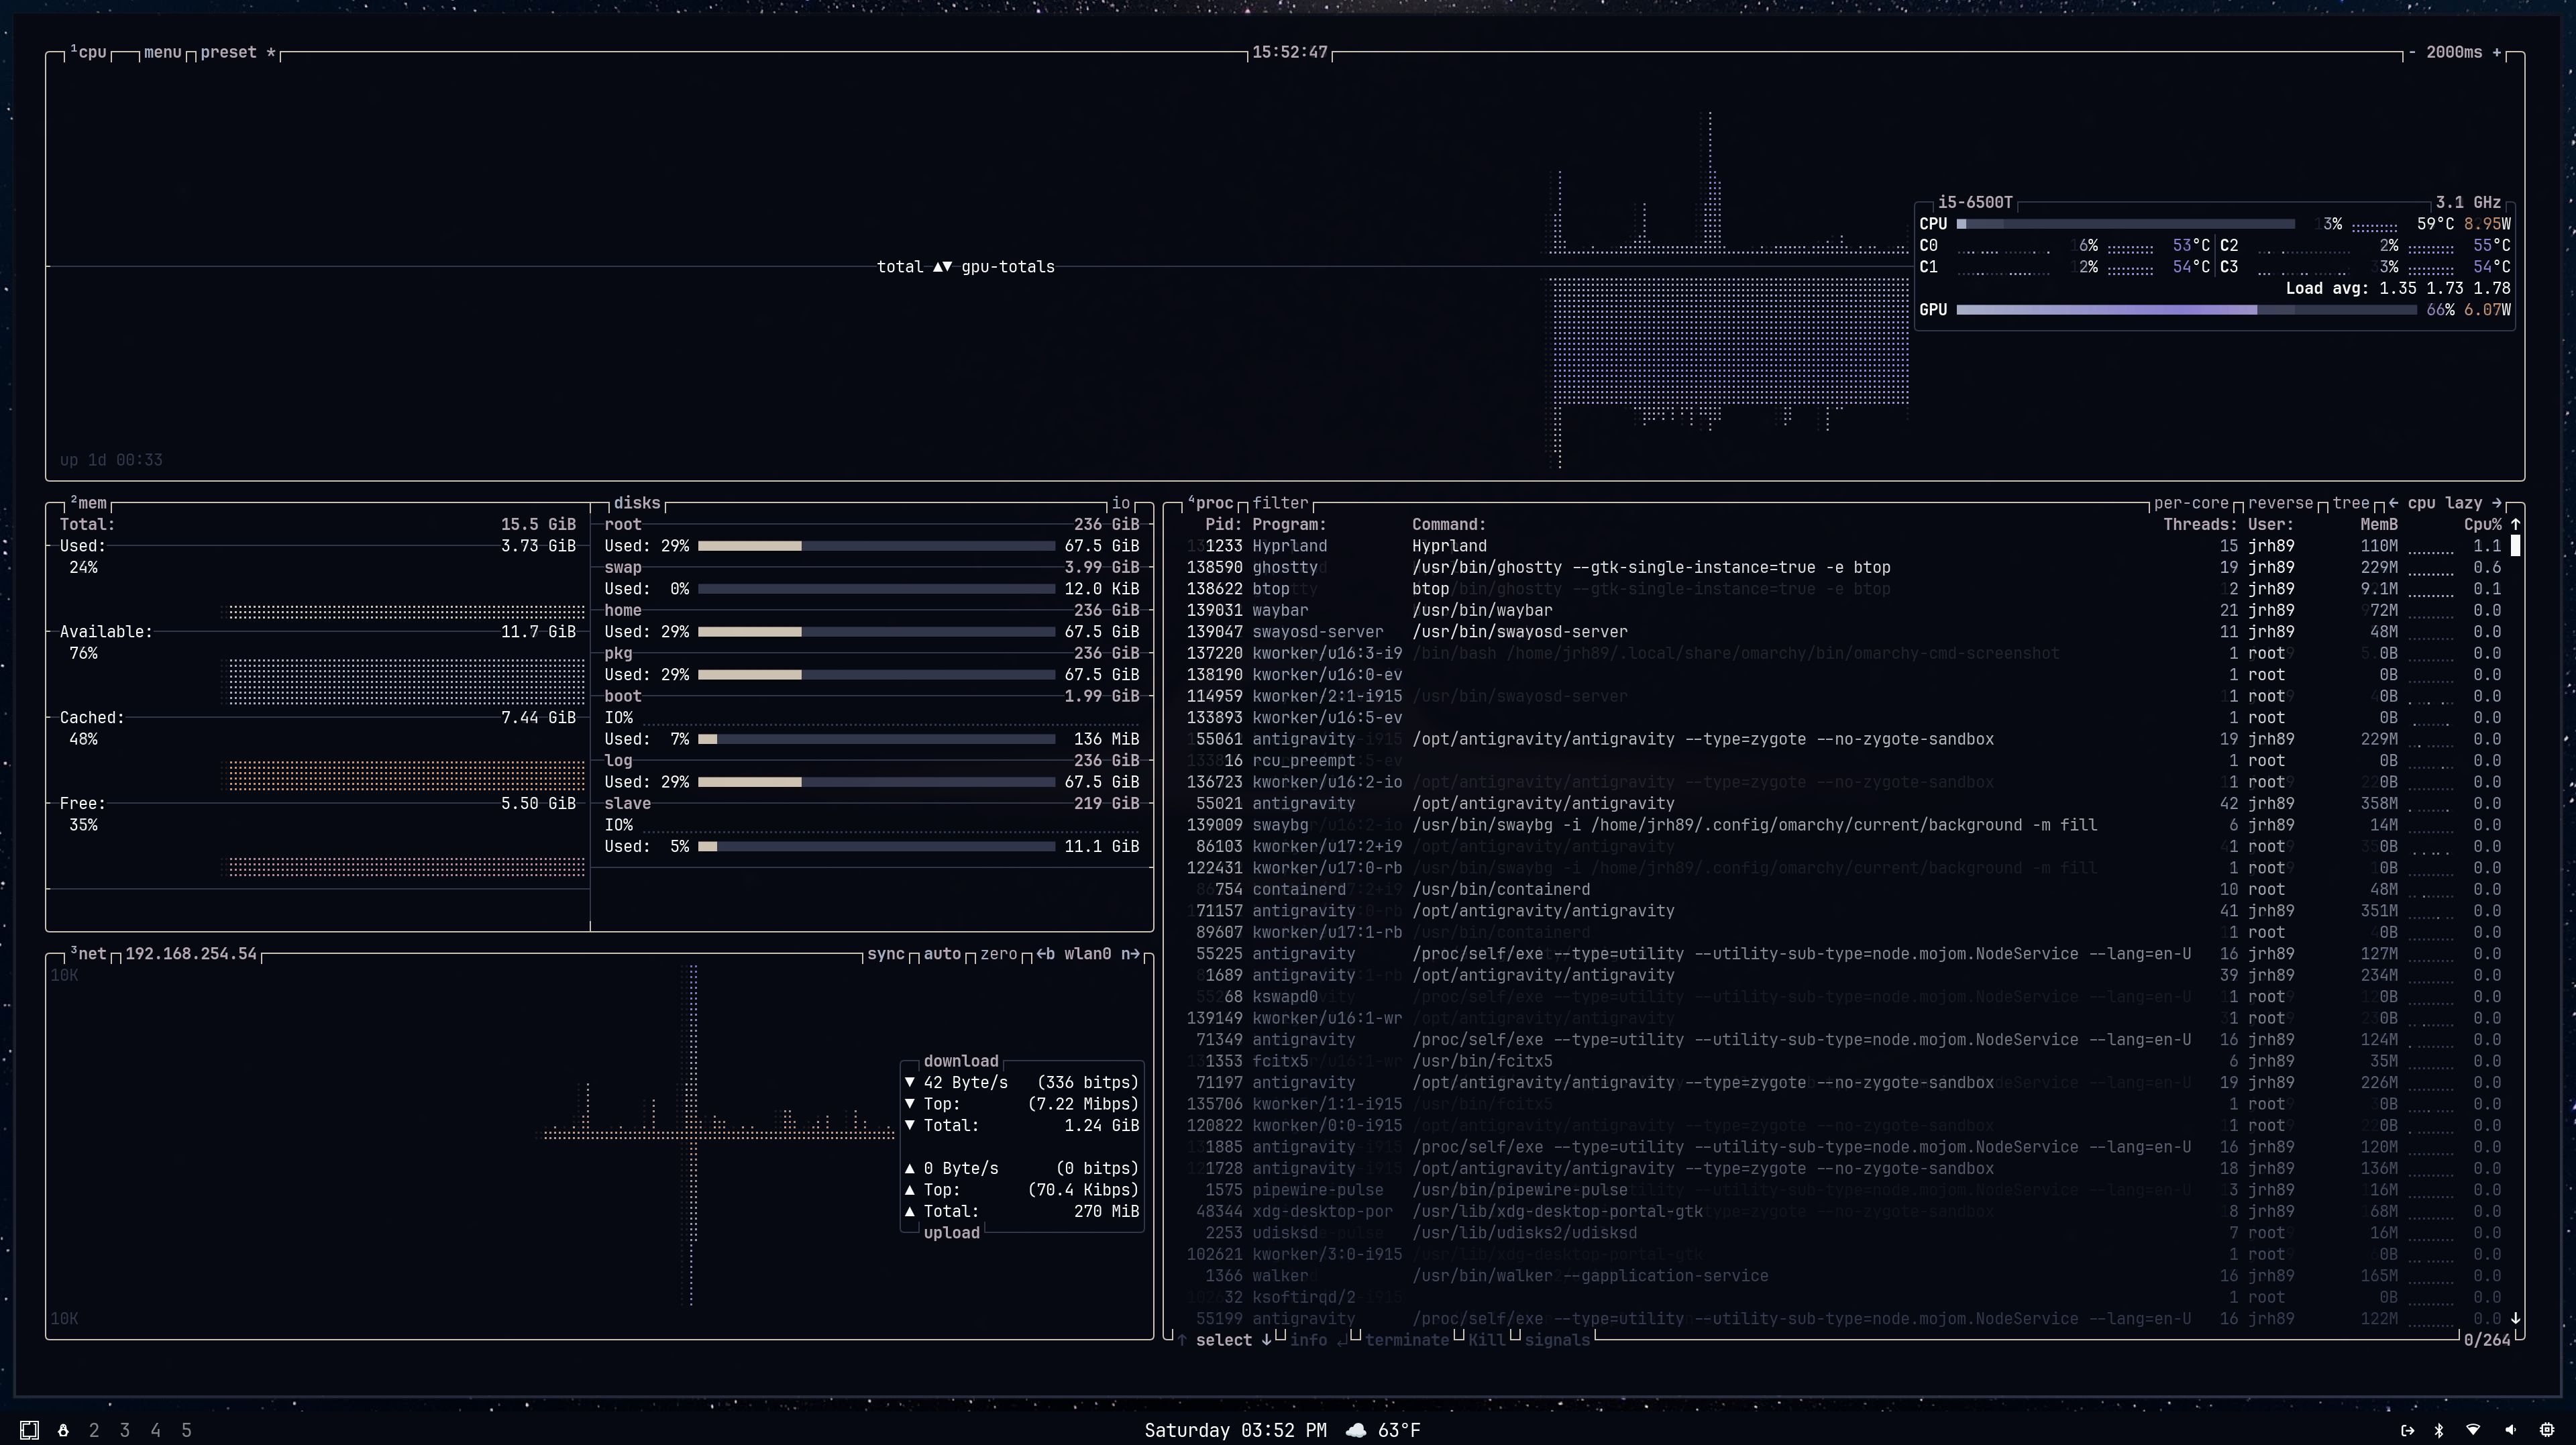
Task: Toggle per-core CPU display in proc
Action: click(2191, 503)
